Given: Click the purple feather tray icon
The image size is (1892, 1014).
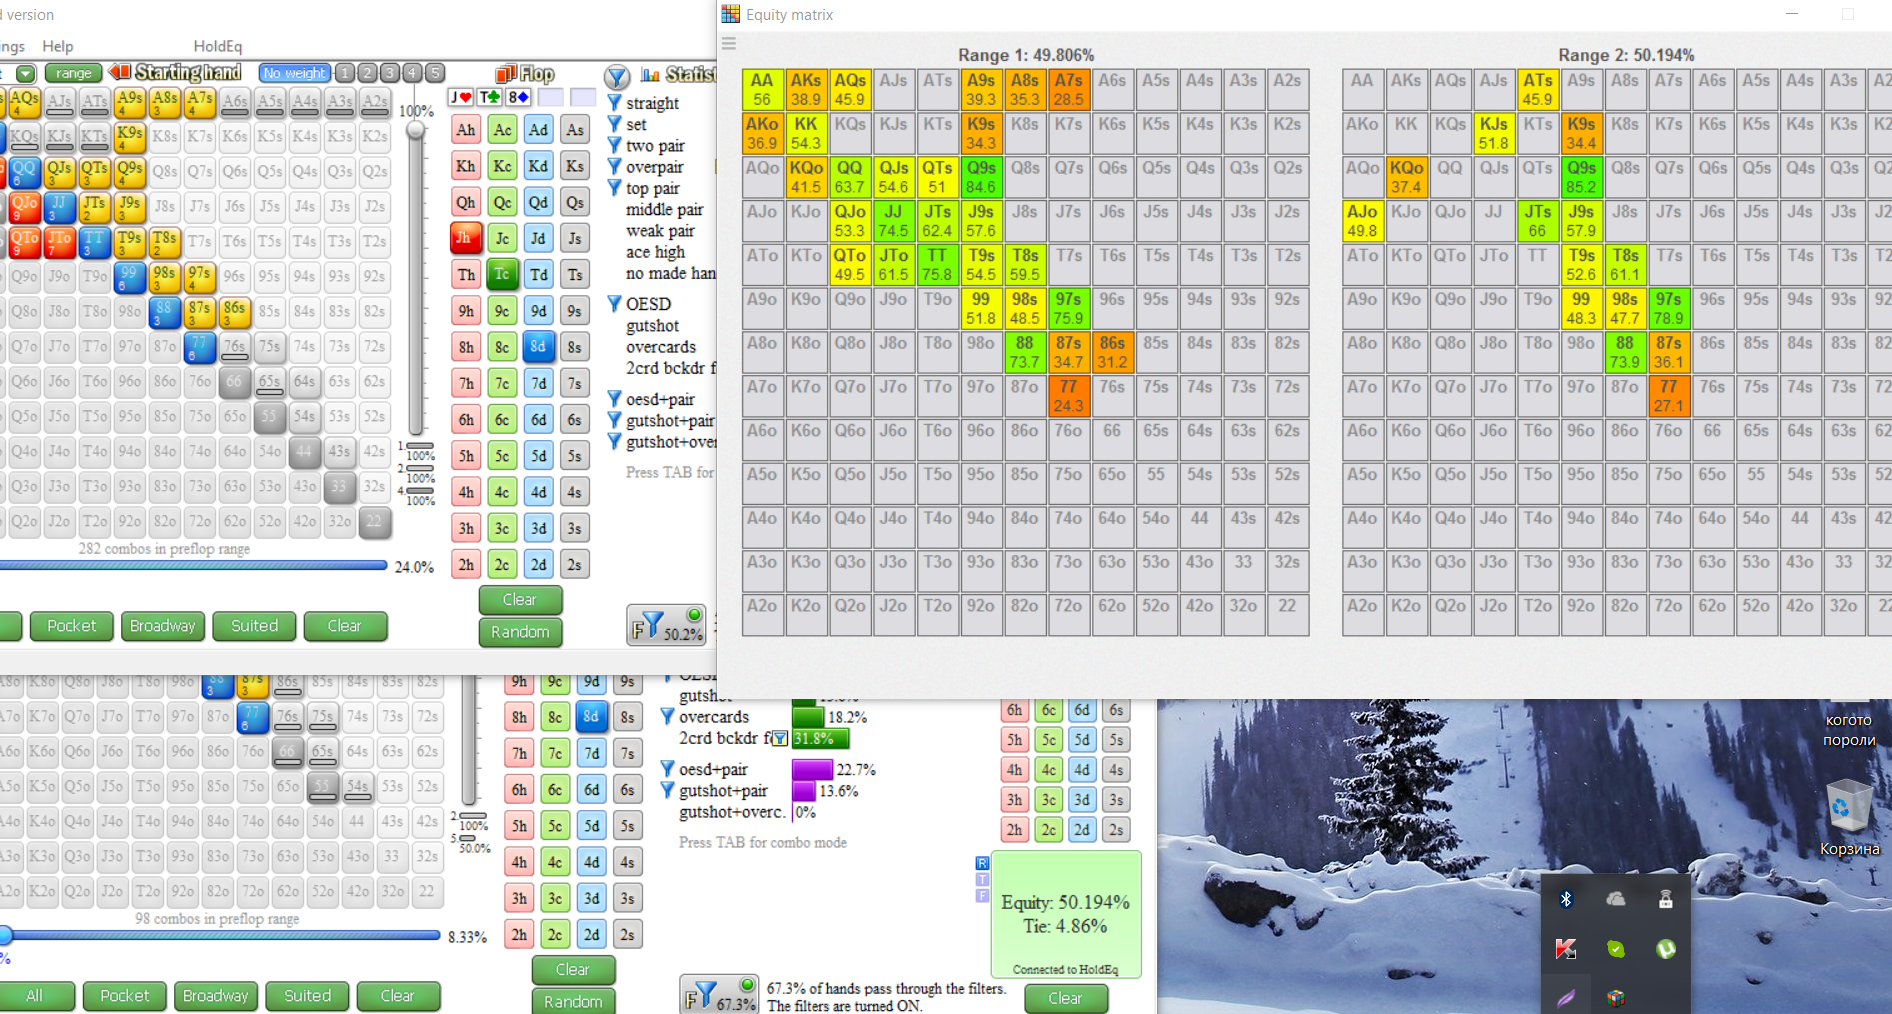Looking at the screenshot, I should pos(1566,997).
